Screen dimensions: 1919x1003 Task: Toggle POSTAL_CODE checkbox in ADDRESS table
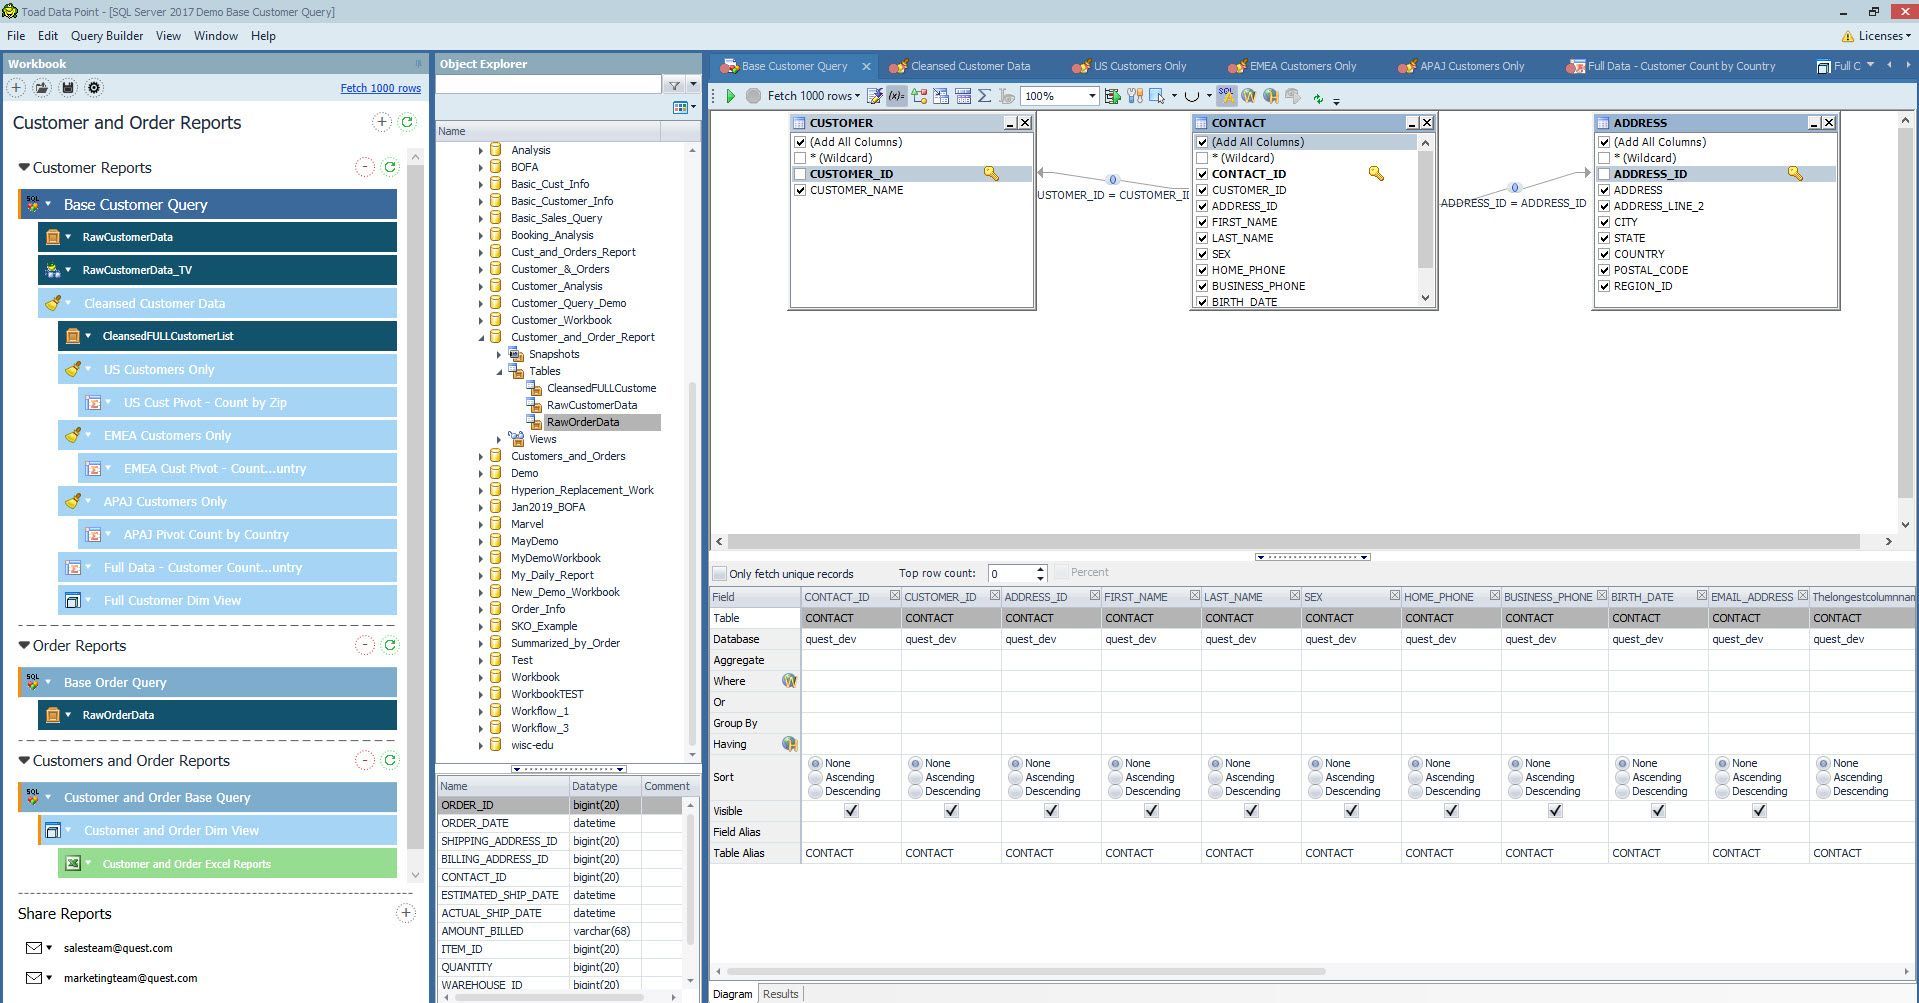pyautogui.click(x=1604, y=270)
